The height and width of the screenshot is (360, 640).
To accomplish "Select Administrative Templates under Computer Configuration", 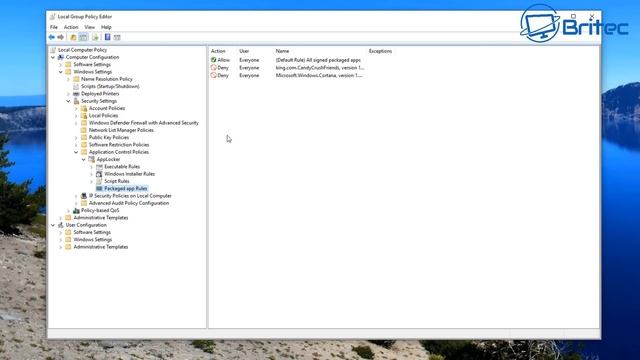I will tap(100, 218).
